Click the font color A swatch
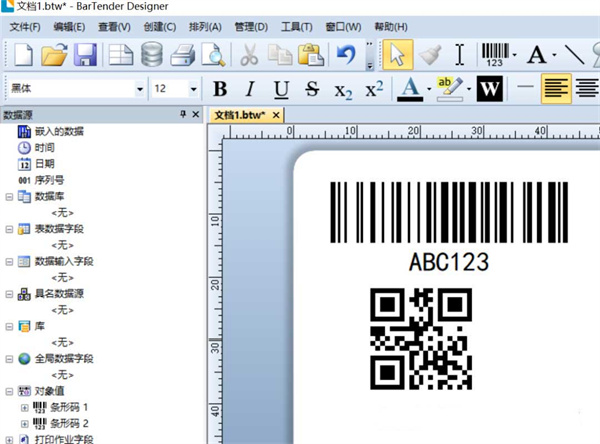600x444 pixels. 408,90
